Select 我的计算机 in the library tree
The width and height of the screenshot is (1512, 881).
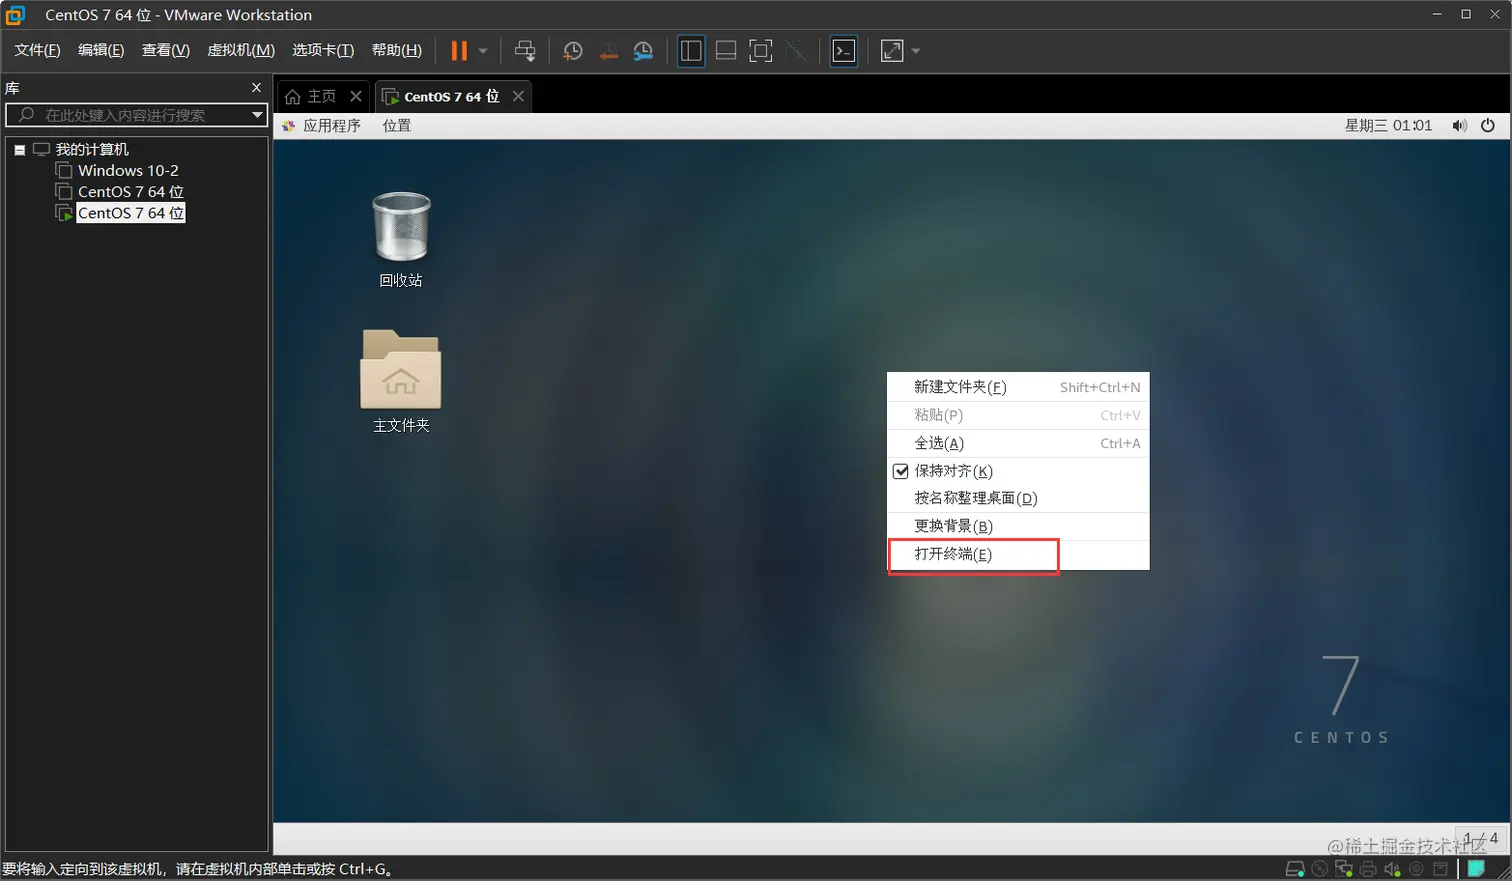click(92, 149)
